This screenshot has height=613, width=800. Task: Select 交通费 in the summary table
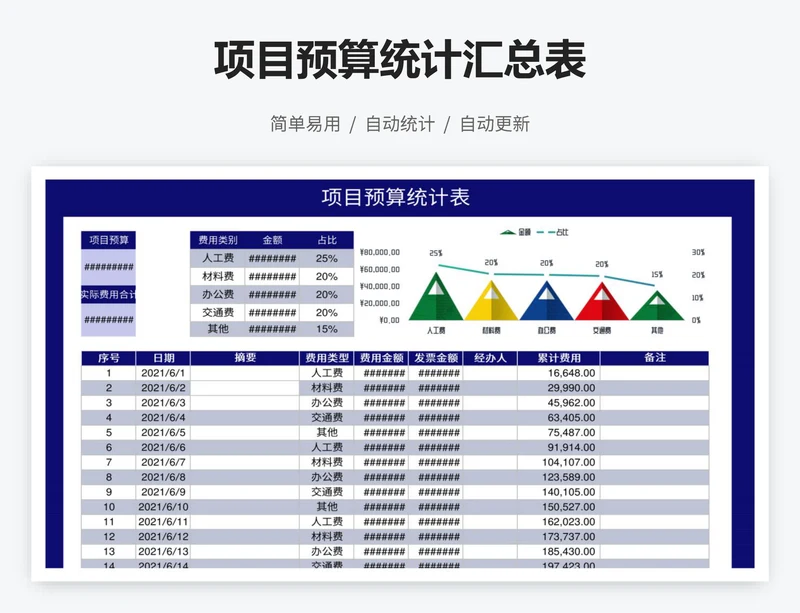point(218,312)
